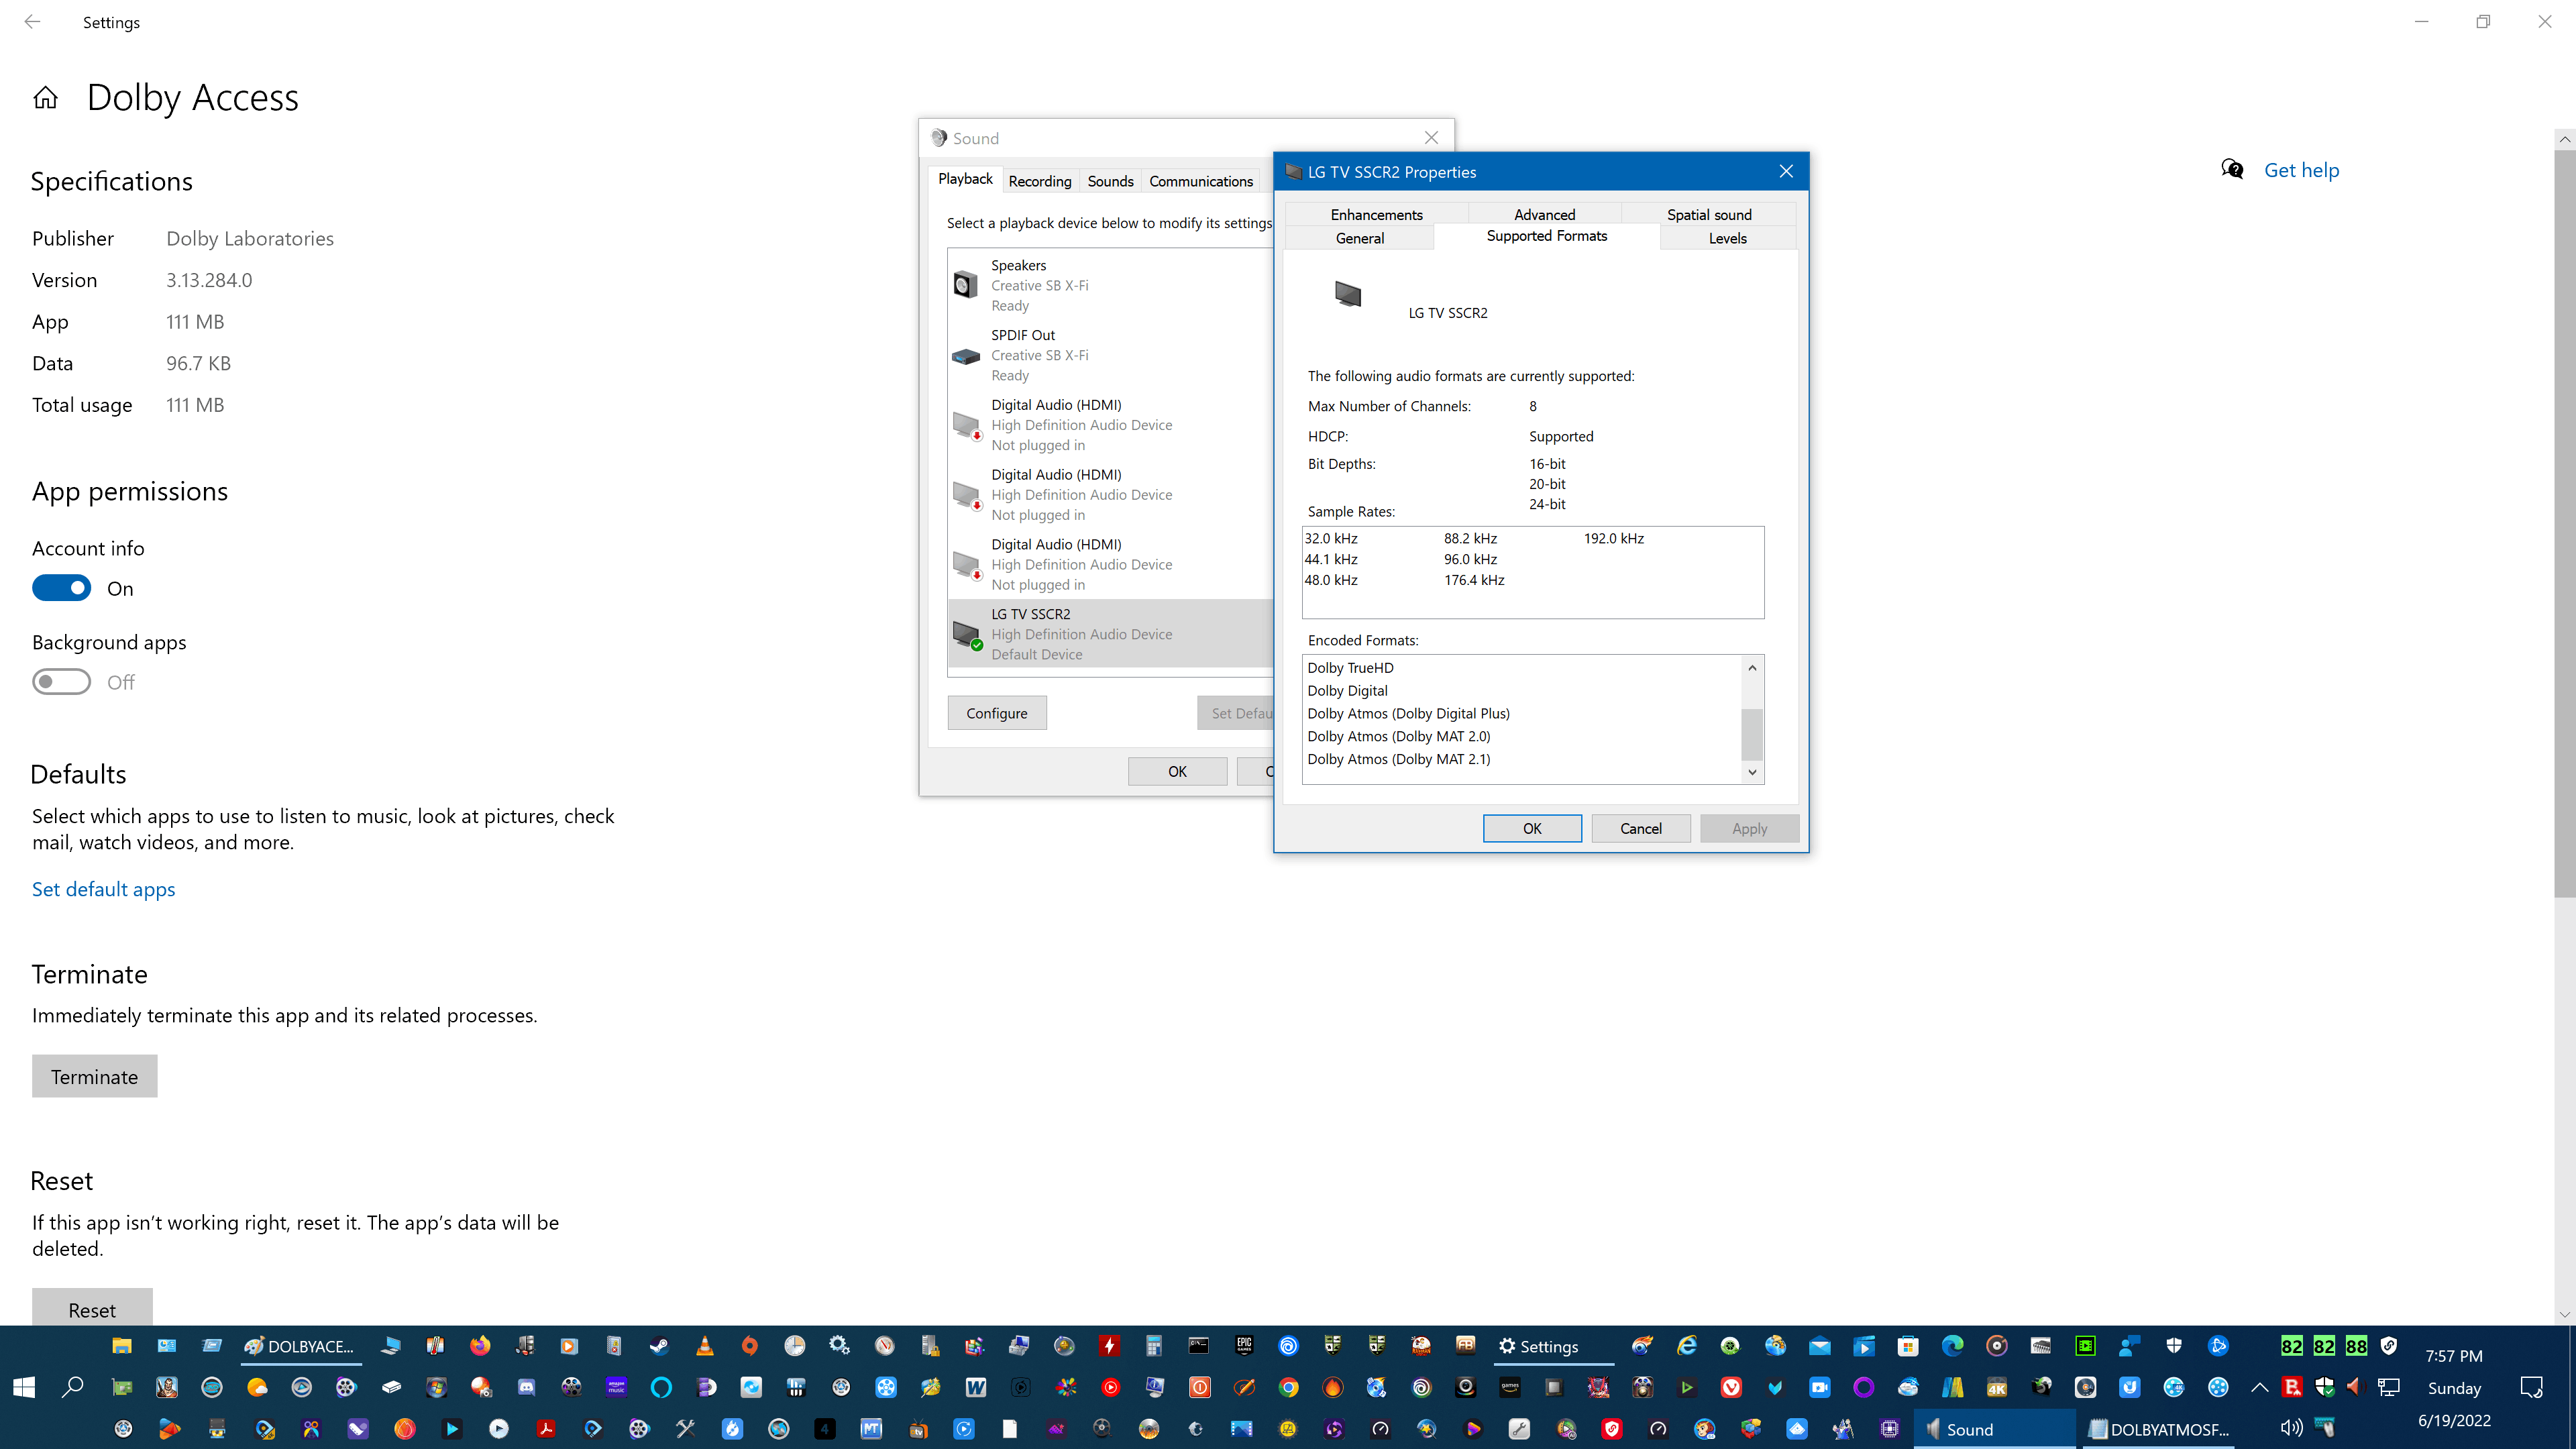This screenshot has height=1449, width=2576.
Task: Click the taskbar search magnifier
Action: 72,1387
